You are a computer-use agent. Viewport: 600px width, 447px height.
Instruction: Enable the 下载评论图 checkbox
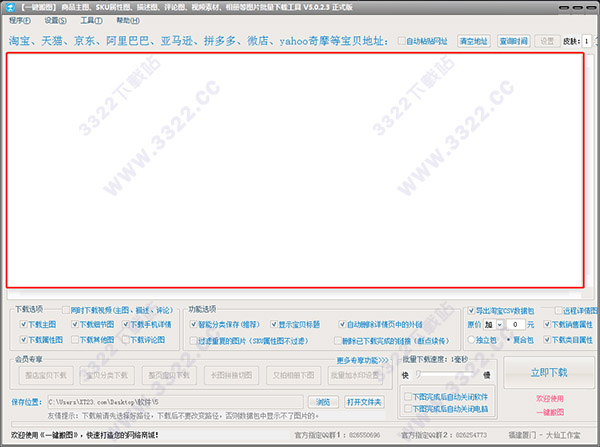coord(126,339)
